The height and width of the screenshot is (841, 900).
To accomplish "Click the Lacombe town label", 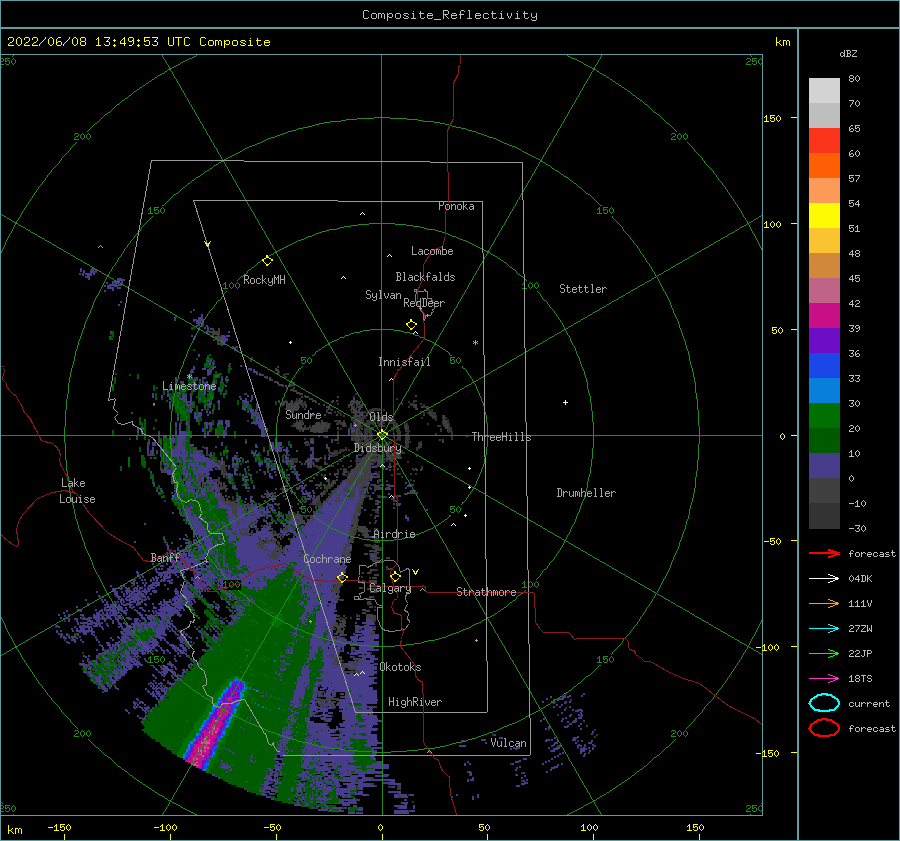I will pyautogui.click(x=432, y=251).
